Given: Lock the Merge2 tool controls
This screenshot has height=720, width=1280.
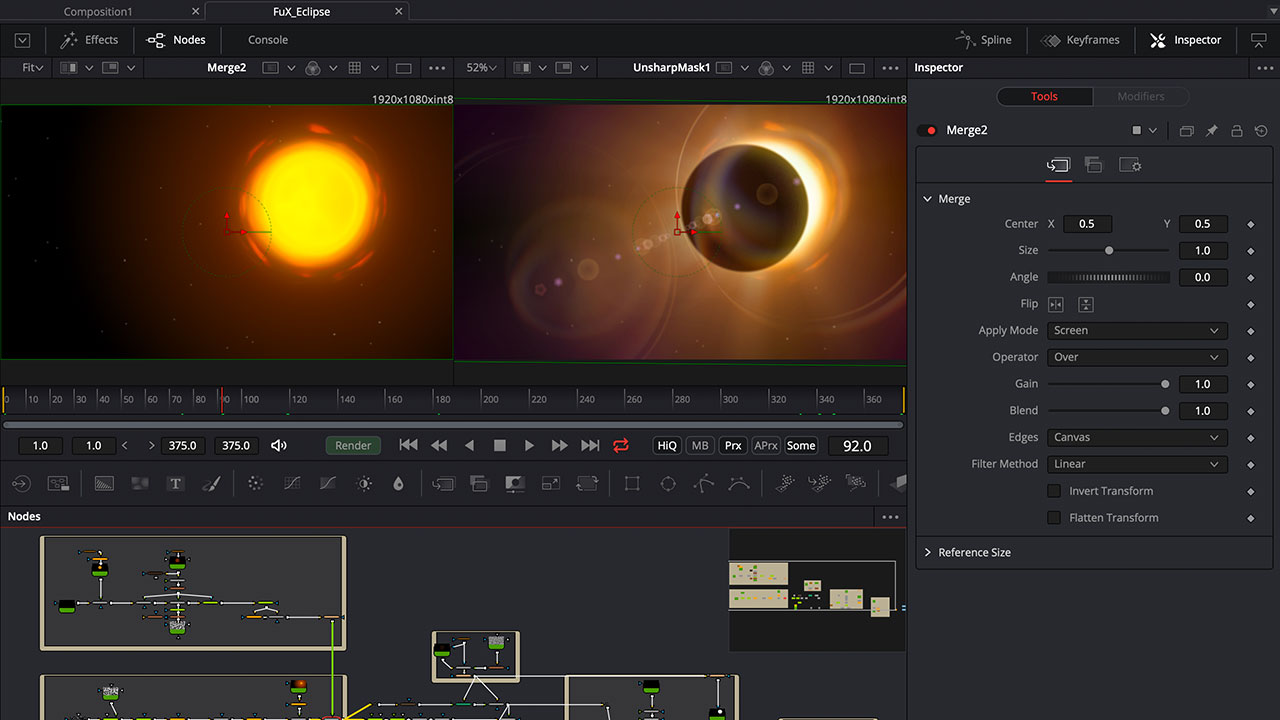Looking at the screenshot, I should point(1236,131).
